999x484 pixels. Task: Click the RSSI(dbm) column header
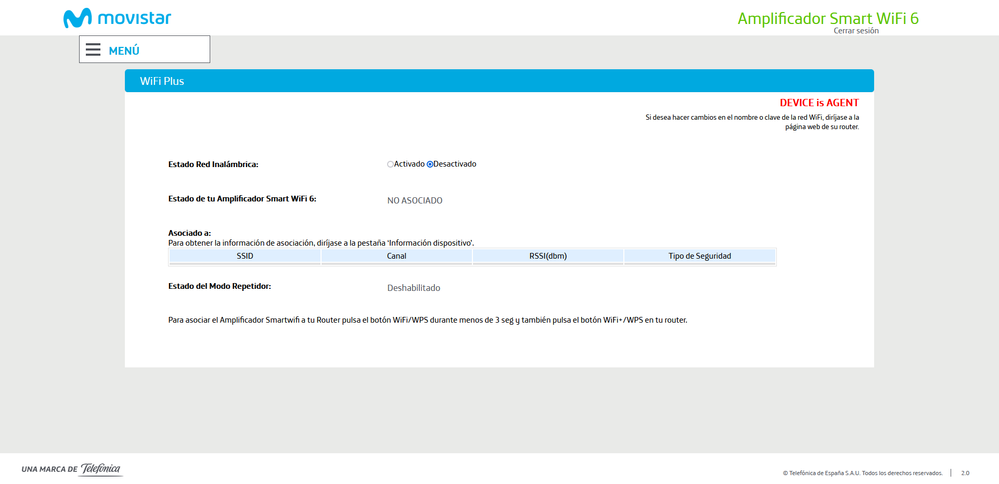[x=548, y=256]
